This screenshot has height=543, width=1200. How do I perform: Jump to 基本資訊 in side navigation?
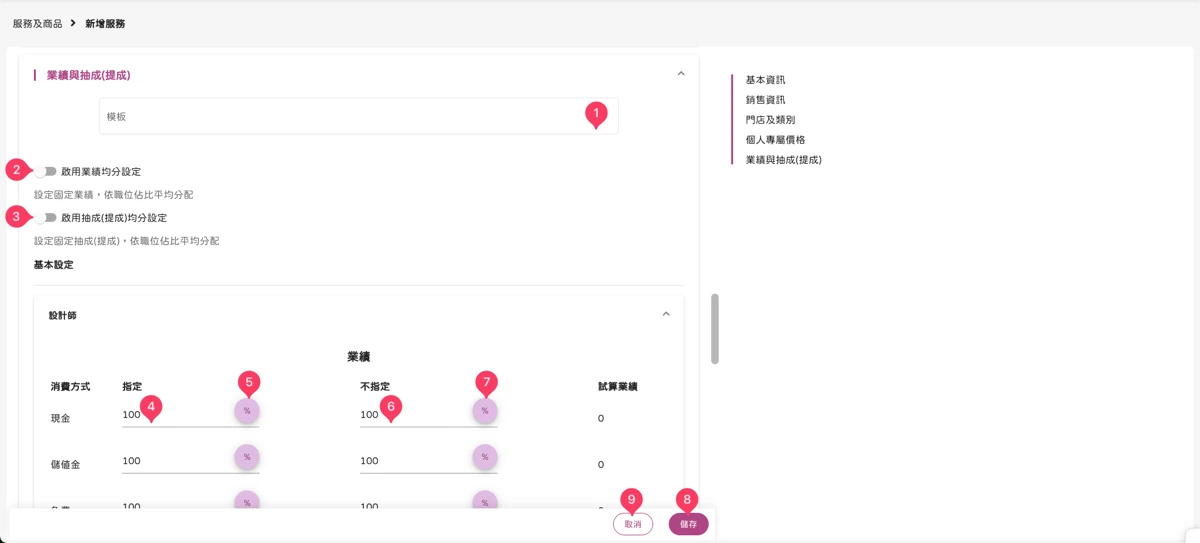(x=765, y=80)
